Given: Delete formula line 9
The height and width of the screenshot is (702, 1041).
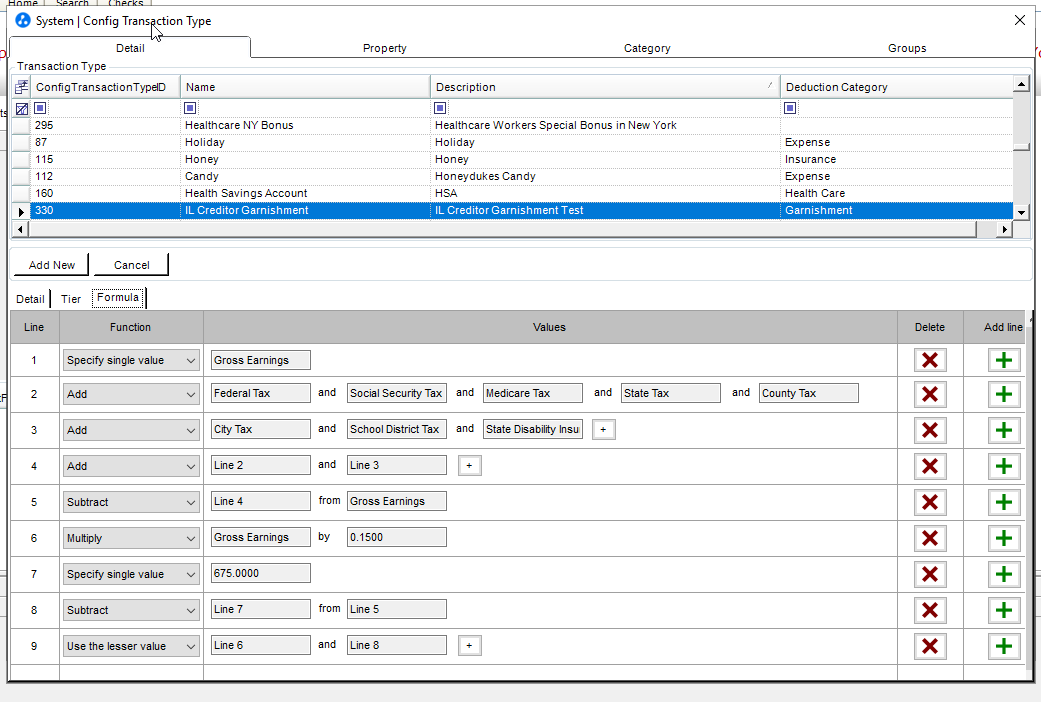Looking at the screenshot, I should pos(930,646).
